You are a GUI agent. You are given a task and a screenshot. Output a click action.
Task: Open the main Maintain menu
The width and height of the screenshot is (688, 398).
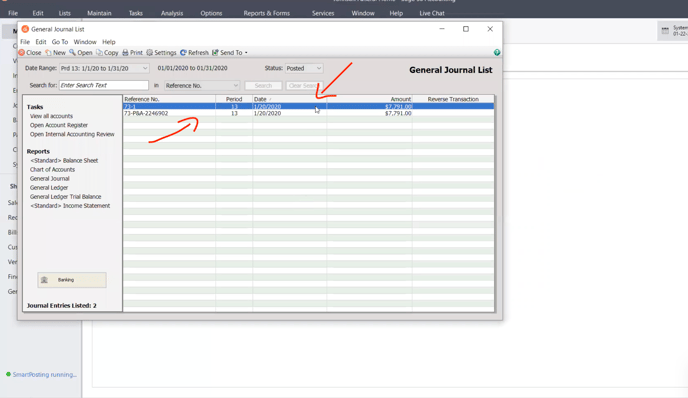[x=99, y=13]
